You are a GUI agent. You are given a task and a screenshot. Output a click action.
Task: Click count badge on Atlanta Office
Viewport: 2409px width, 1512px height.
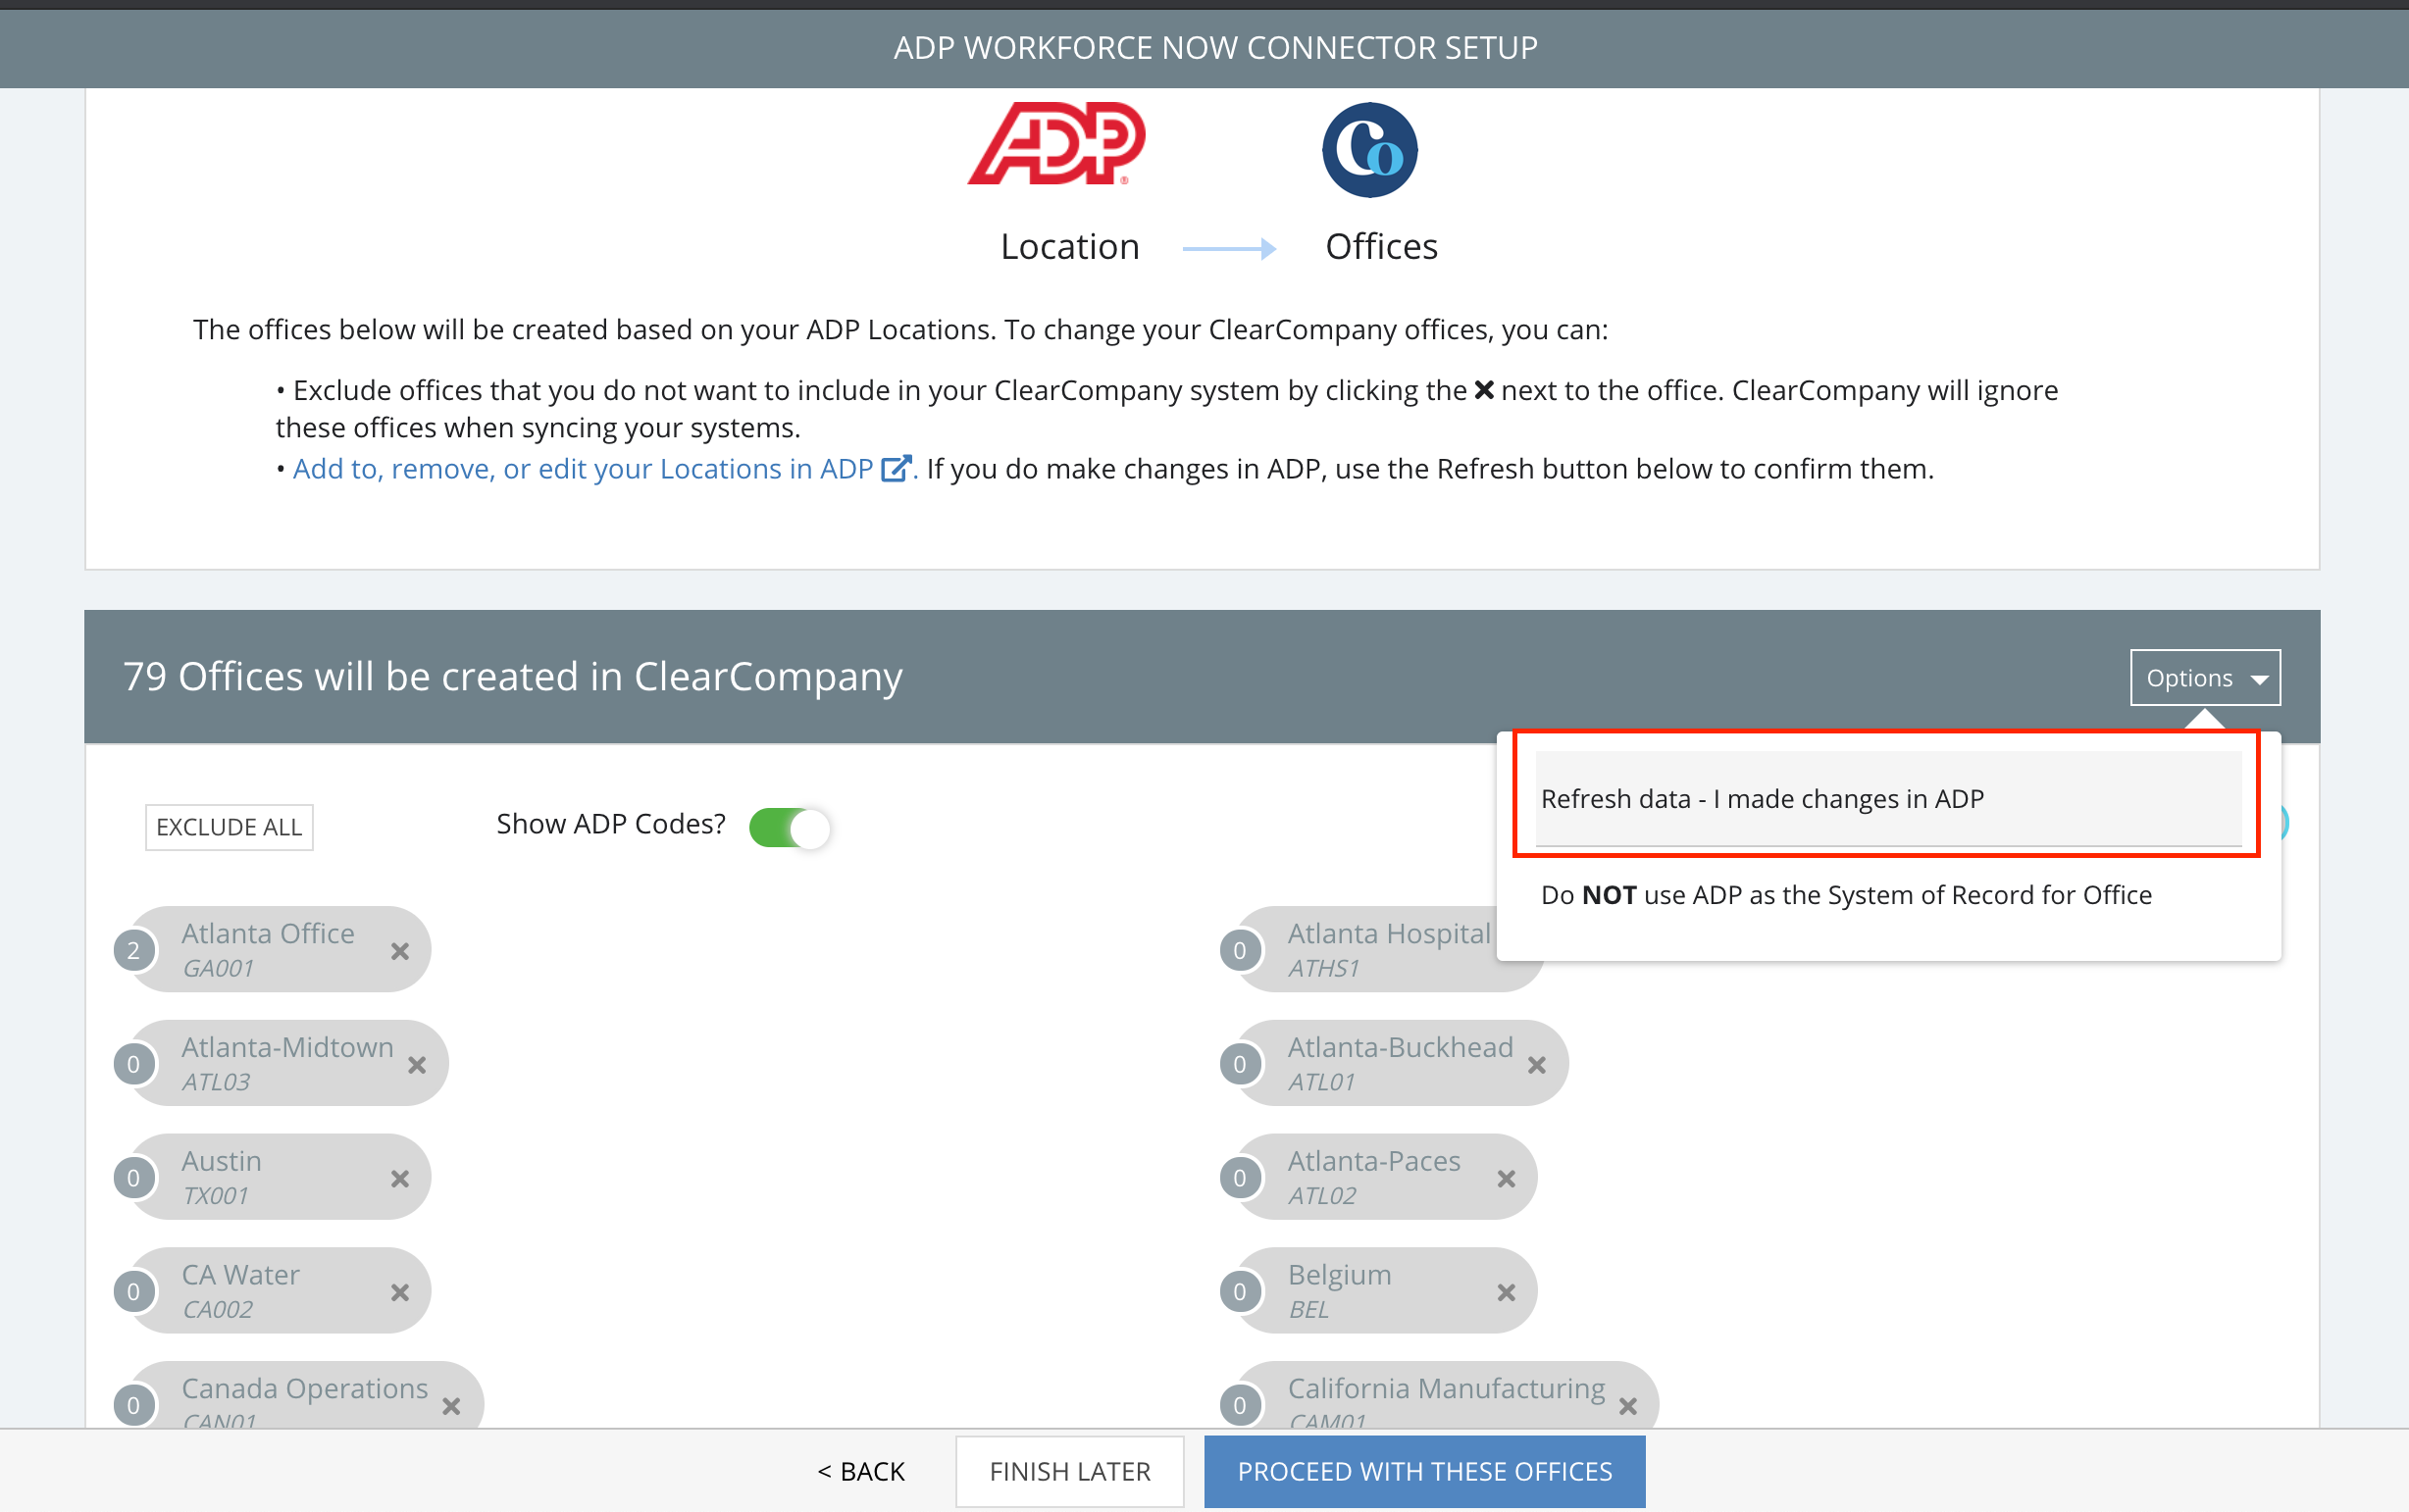(133, 950)
